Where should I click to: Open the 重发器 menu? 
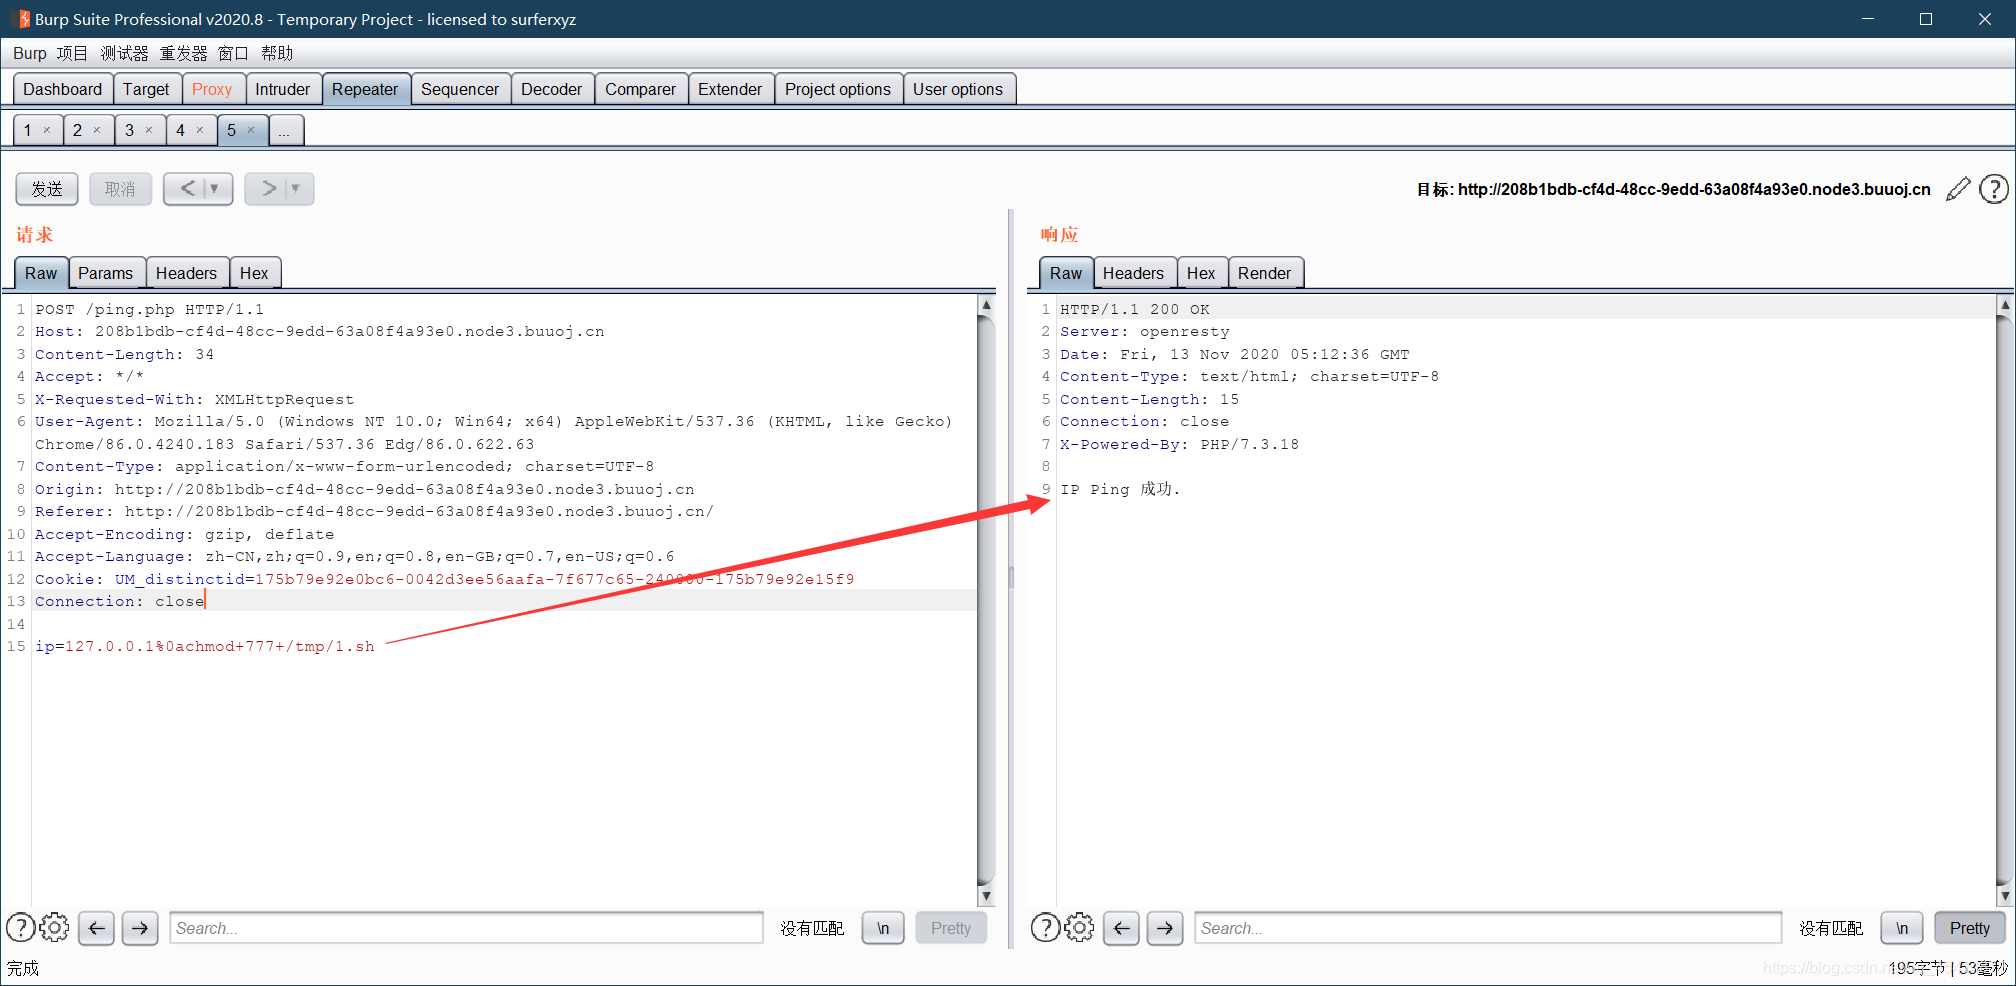(x=184, y=53)
